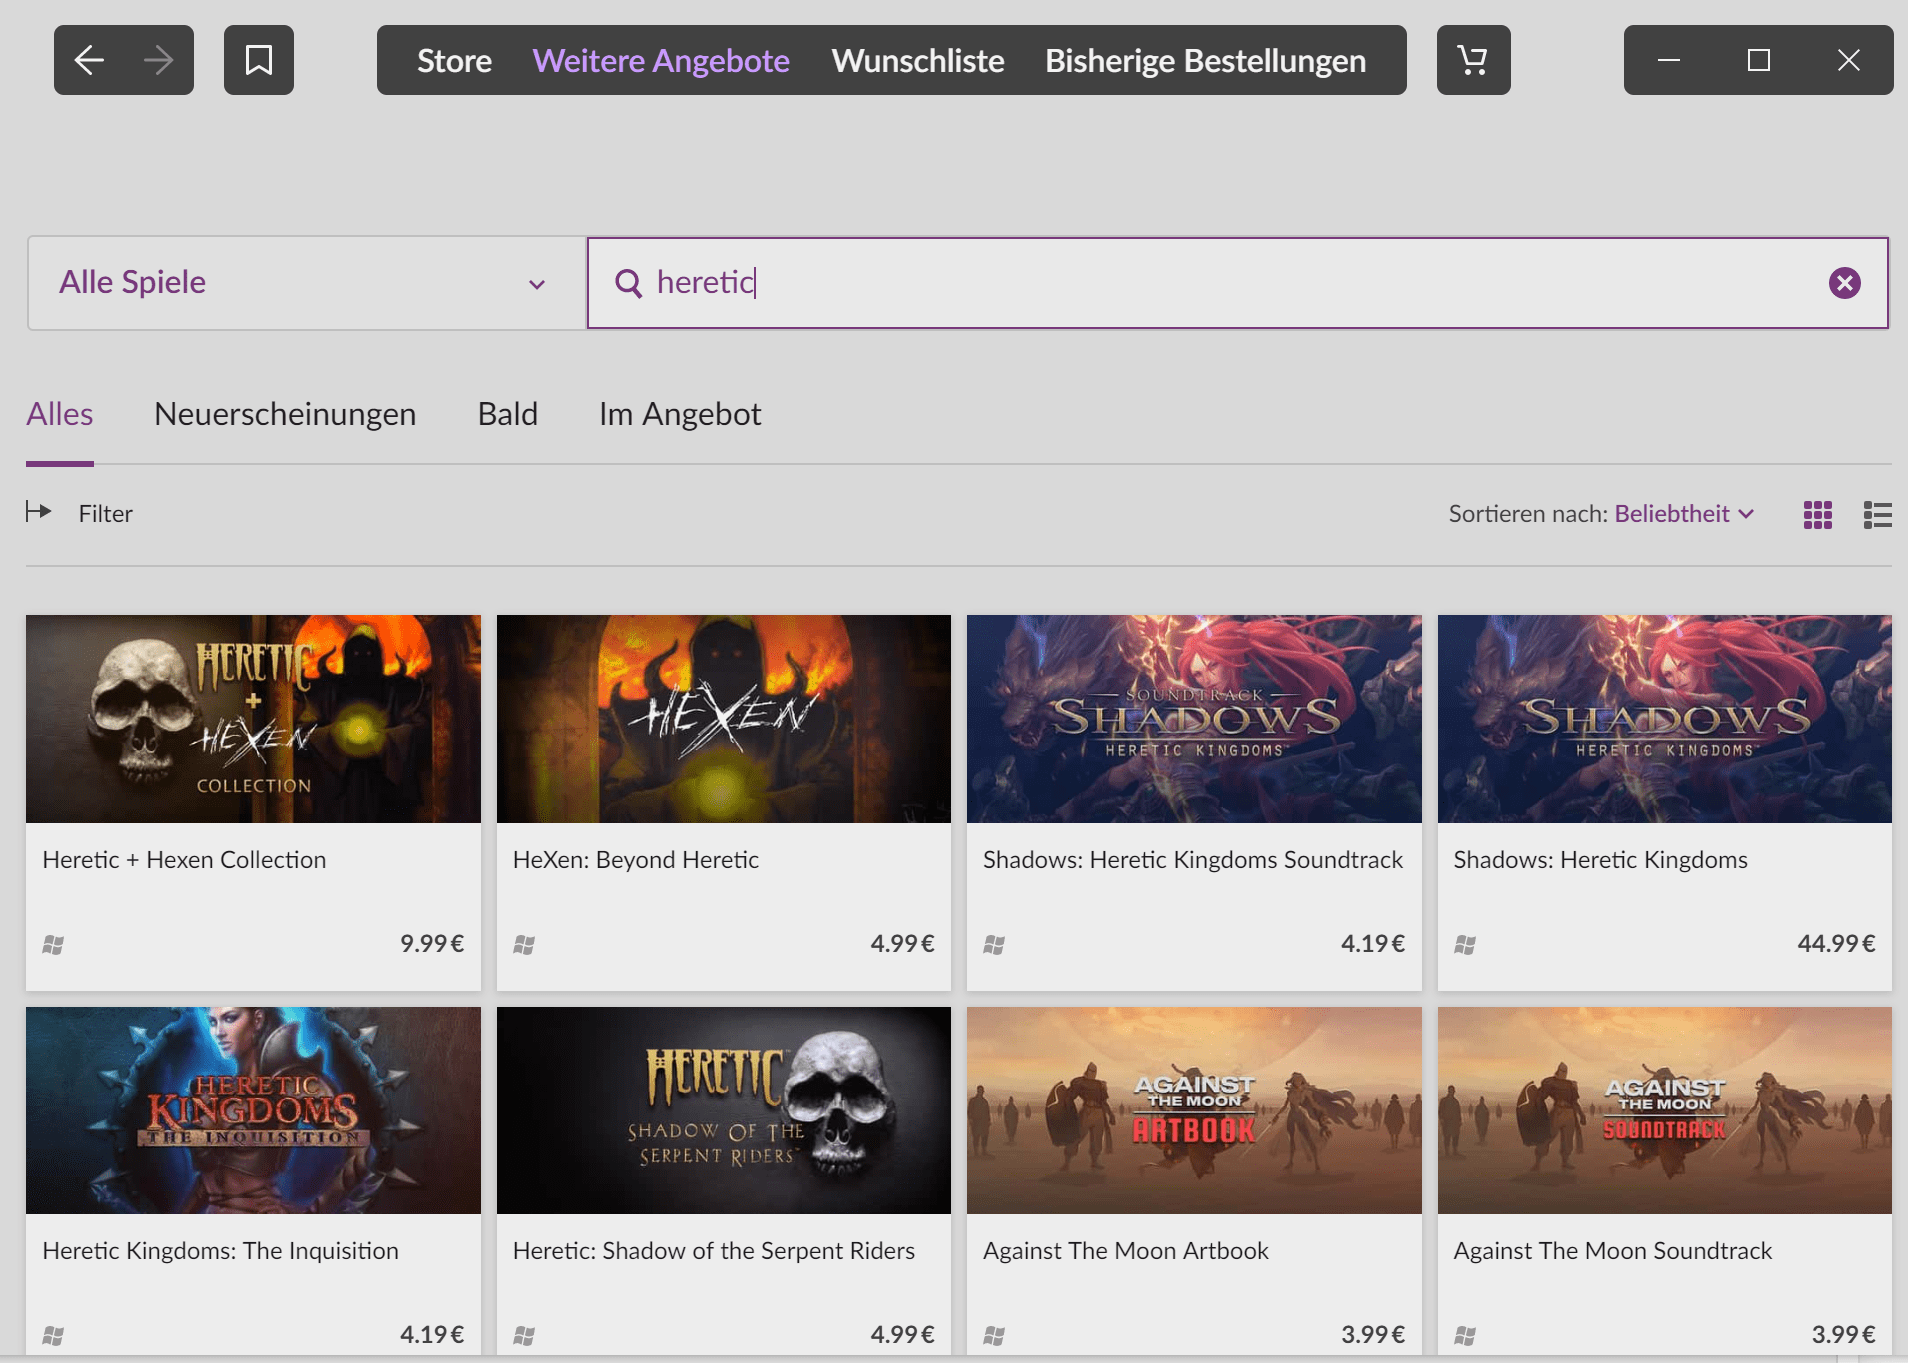The image size is (1908, 1363).
Task: Click Against The Moon Artbook cover
Action: click(x=1194, y=1110)
